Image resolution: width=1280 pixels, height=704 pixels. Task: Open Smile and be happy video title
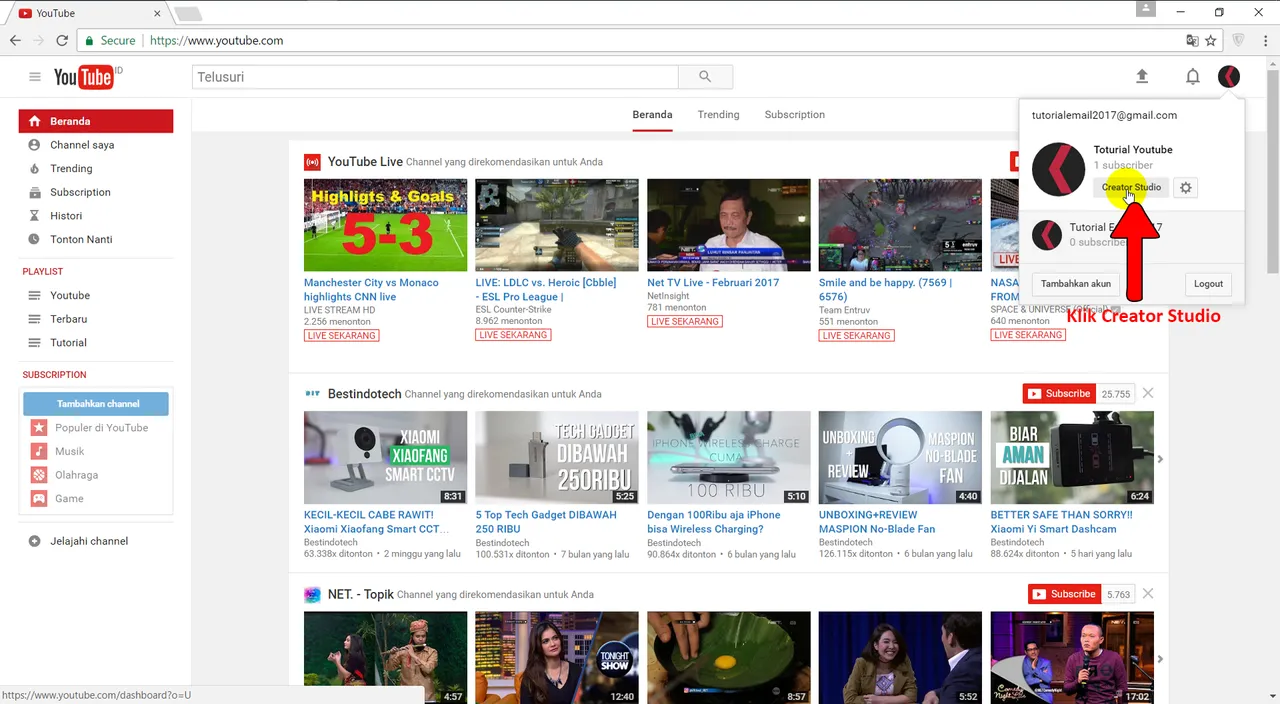885,290
